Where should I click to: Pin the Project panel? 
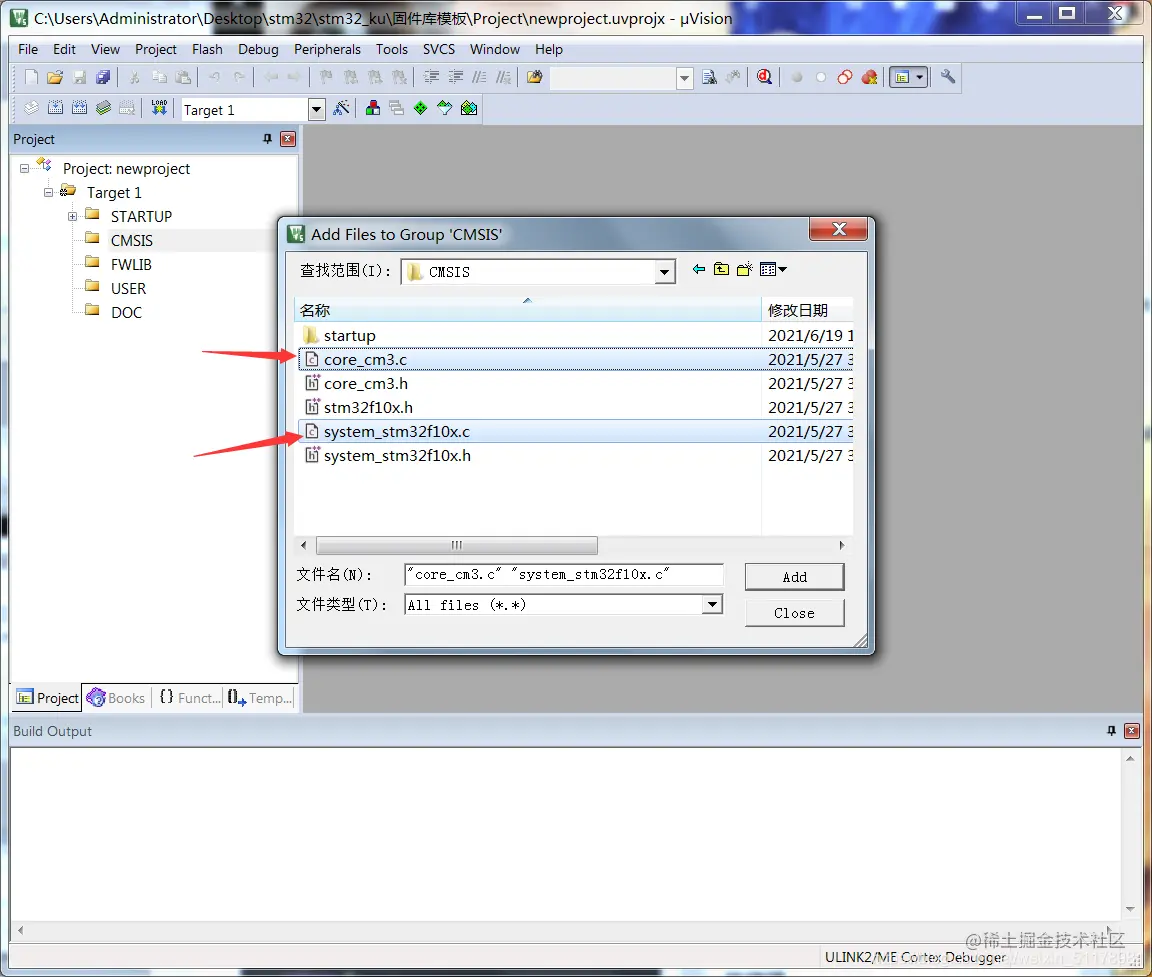point(267,139)
